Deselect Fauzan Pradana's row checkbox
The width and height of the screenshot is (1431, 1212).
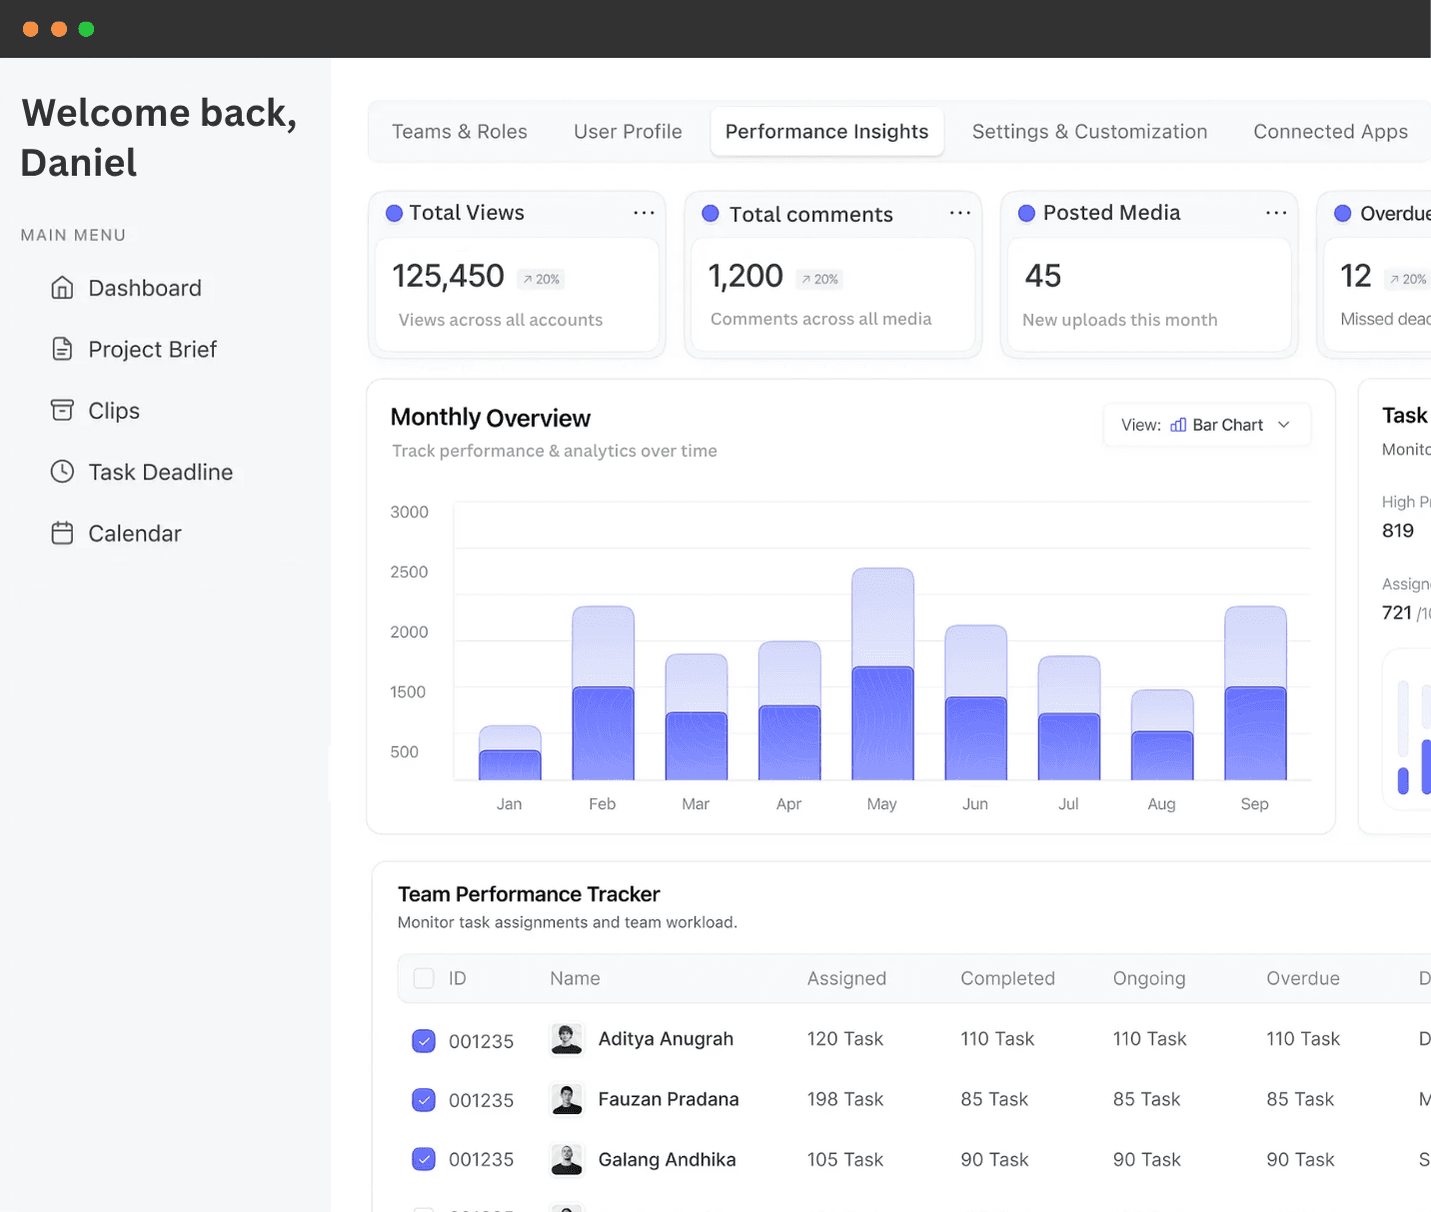click(423, 1100)
